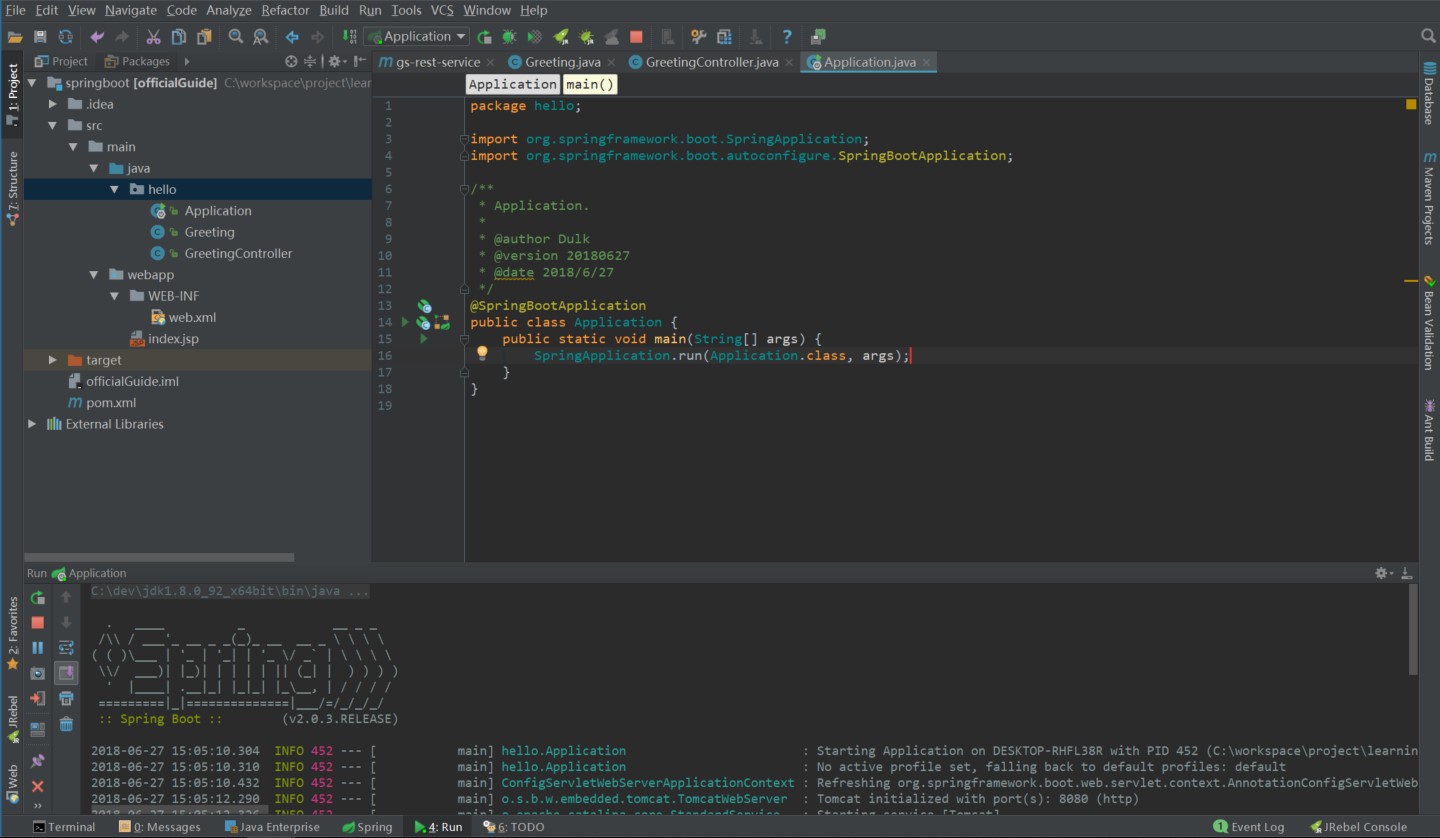Viewport: 1440px width, 838px height.
Task: Toggle soft-wrap in Run console
Action: (66, 648)
